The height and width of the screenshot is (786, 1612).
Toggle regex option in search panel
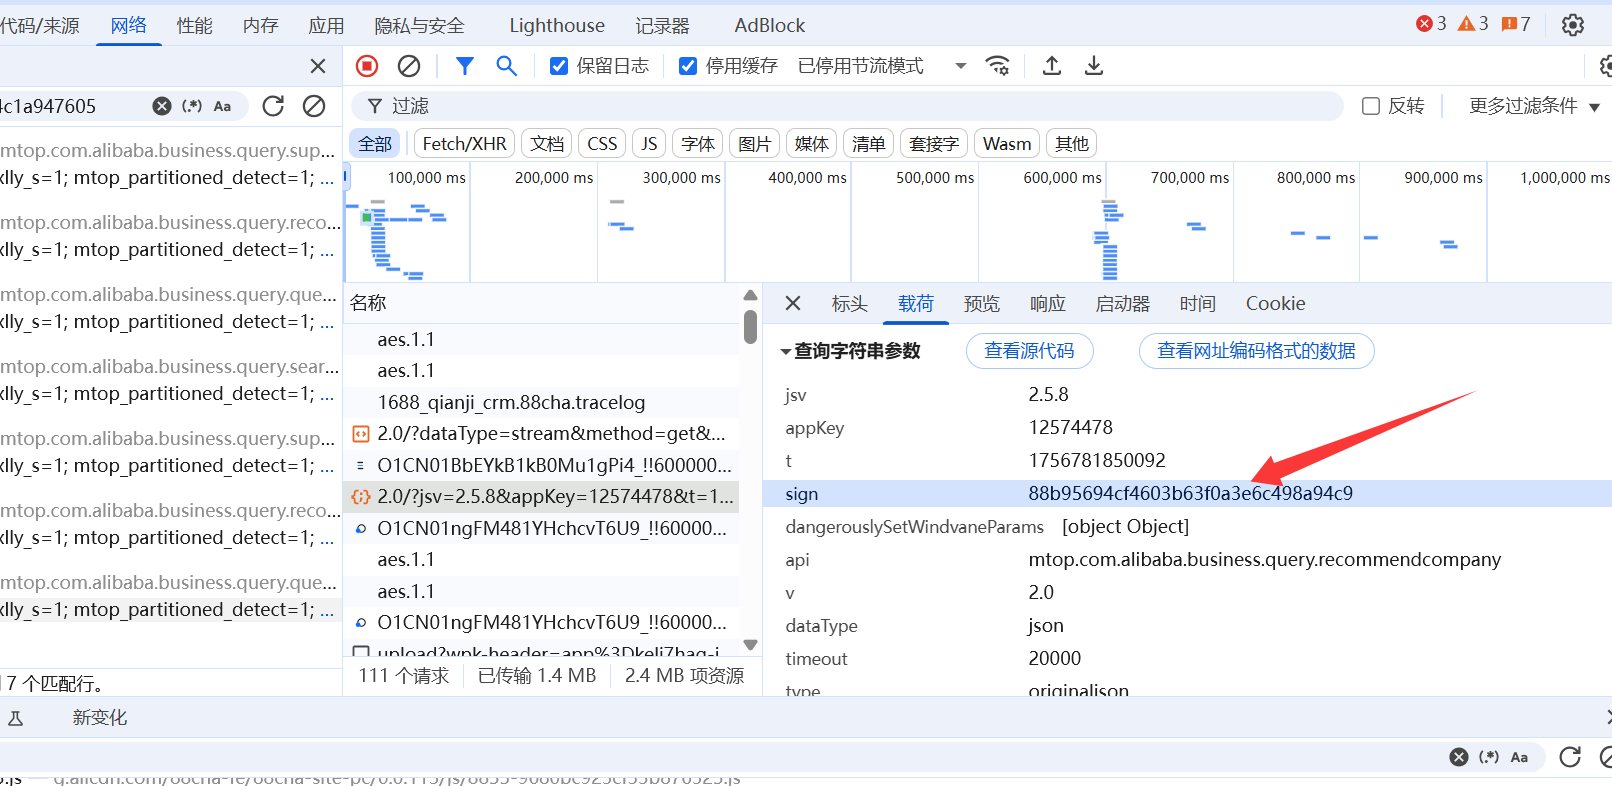192,106
